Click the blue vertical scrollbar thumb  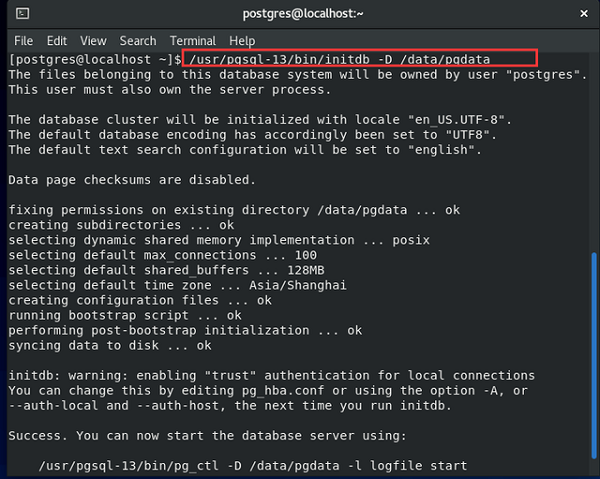pos(594,355)
